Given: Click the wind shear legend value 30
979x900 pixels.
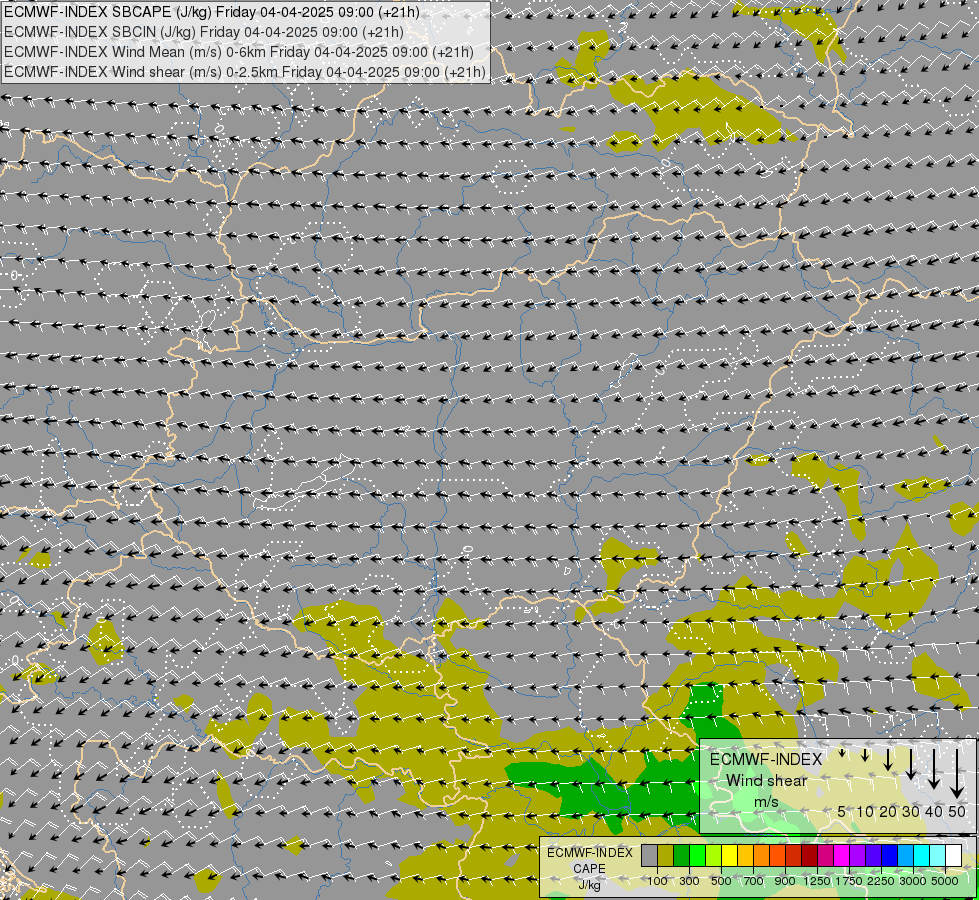Looking at the screenshot, I should [x=911, y=811].
